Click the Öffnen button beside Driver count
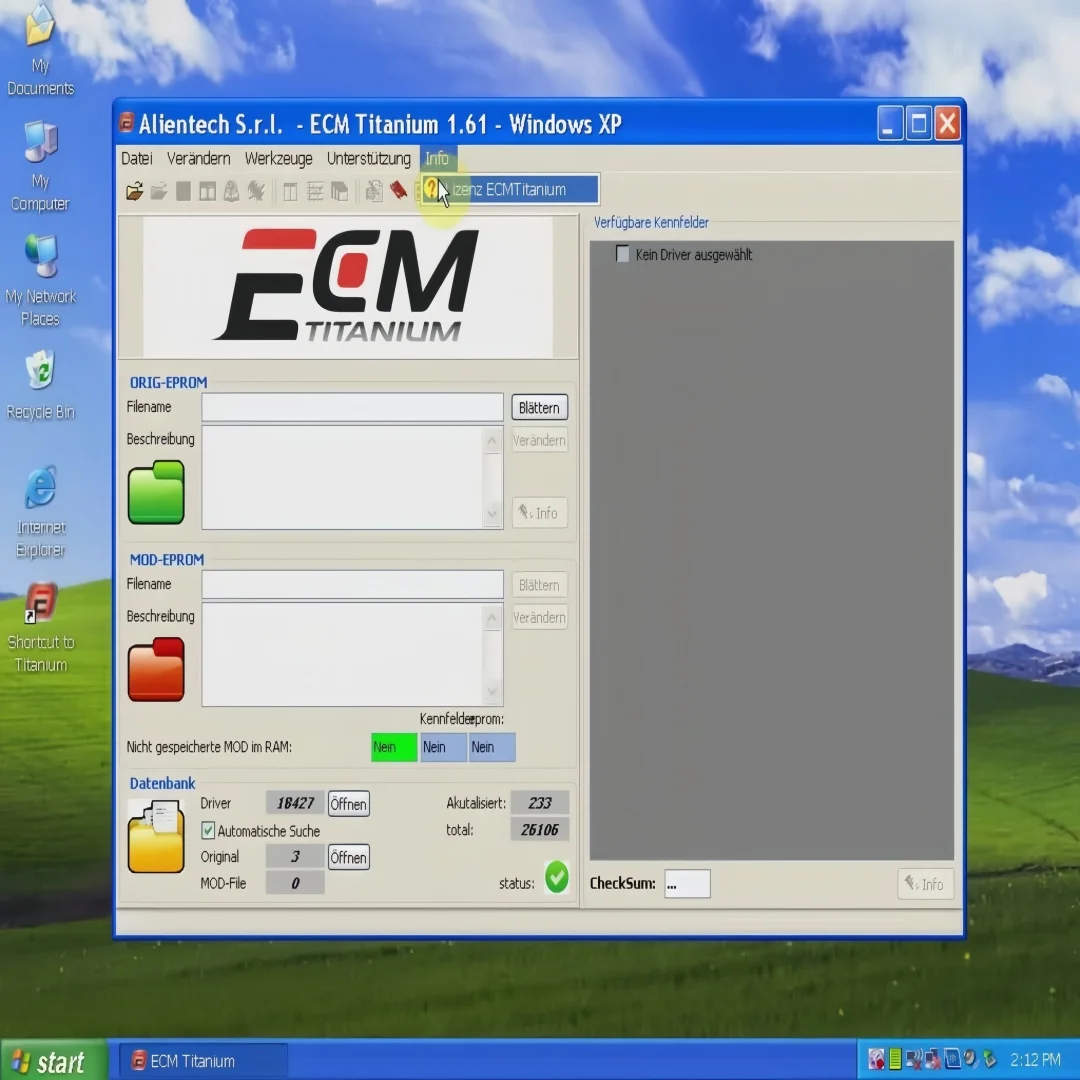1080x1080 pixels. pyautogui.click(x=348, y=803)
